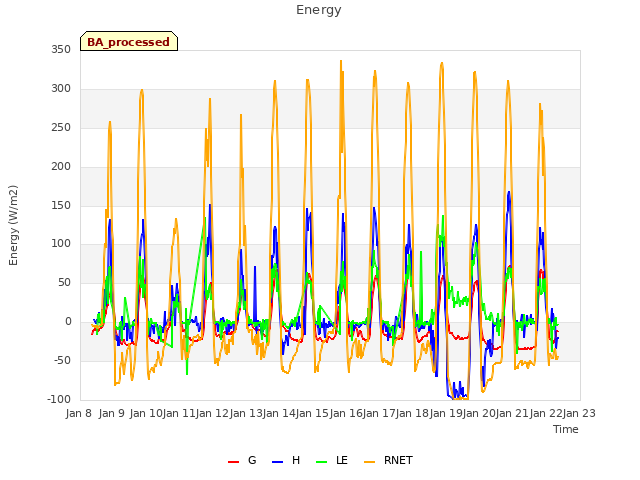This screenshot has height=480, width=640.
Task: Click the Jan 10 x-axis date label
Action: click(x=146, y=413)
